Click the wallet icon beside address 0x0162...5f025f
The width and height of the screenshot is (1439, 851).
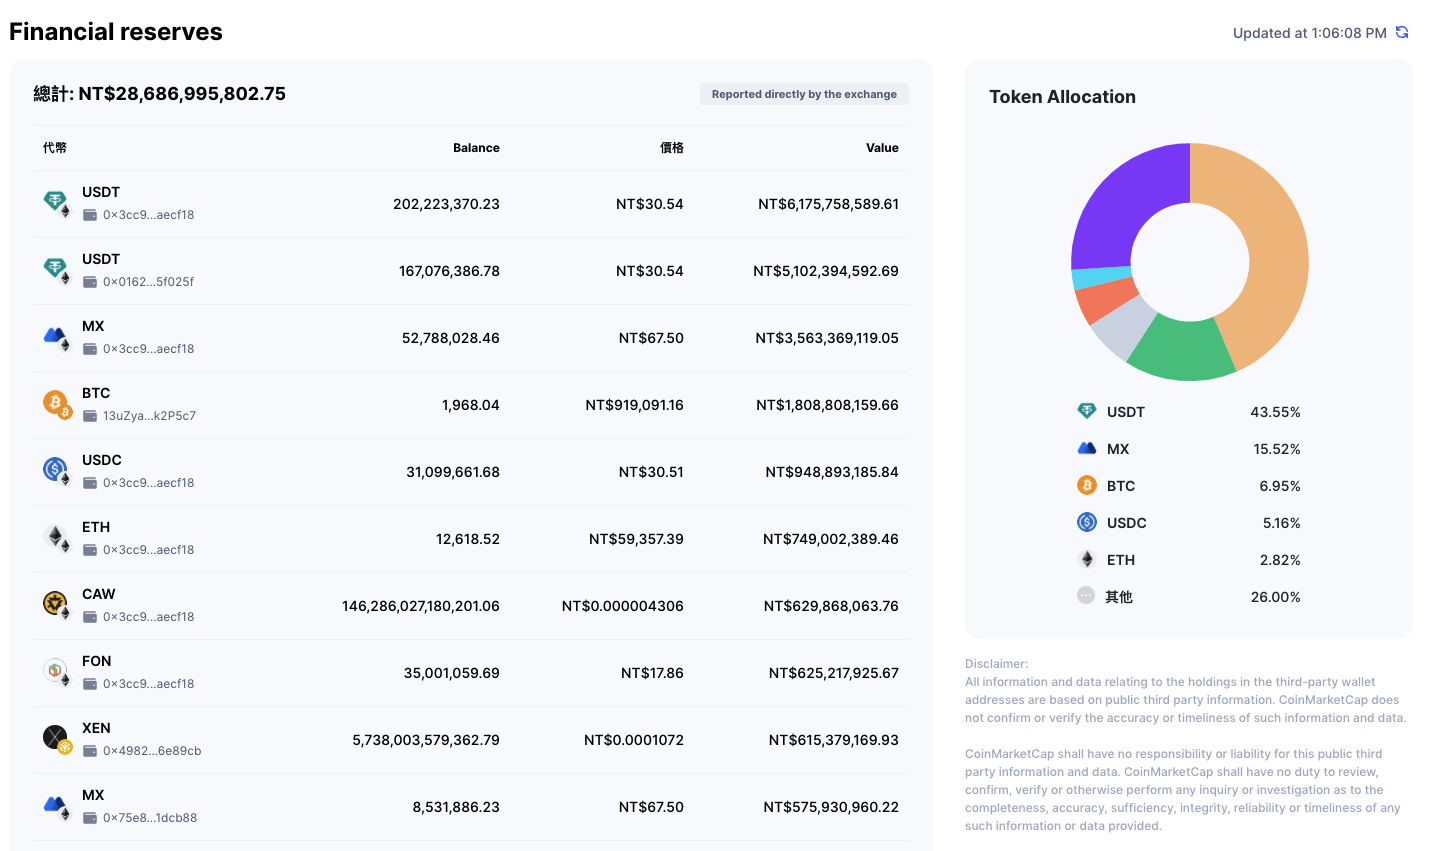[90, 282]
